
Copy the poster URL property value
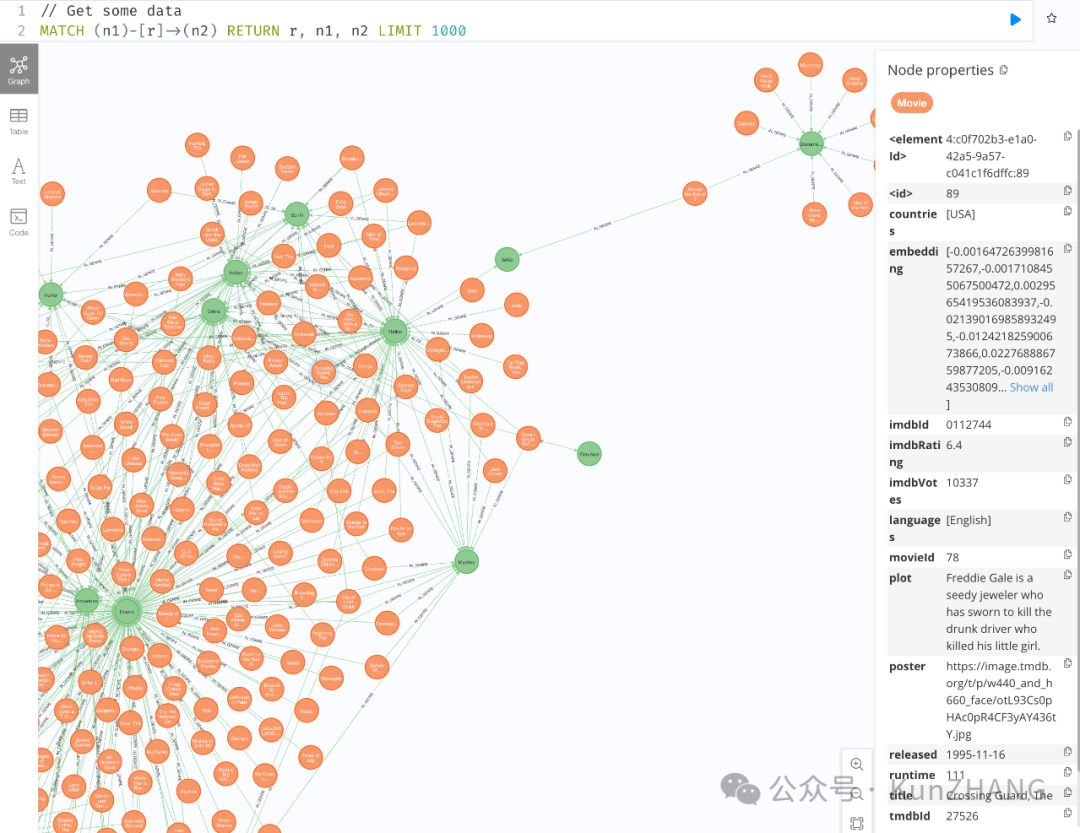coord(1067,663)
